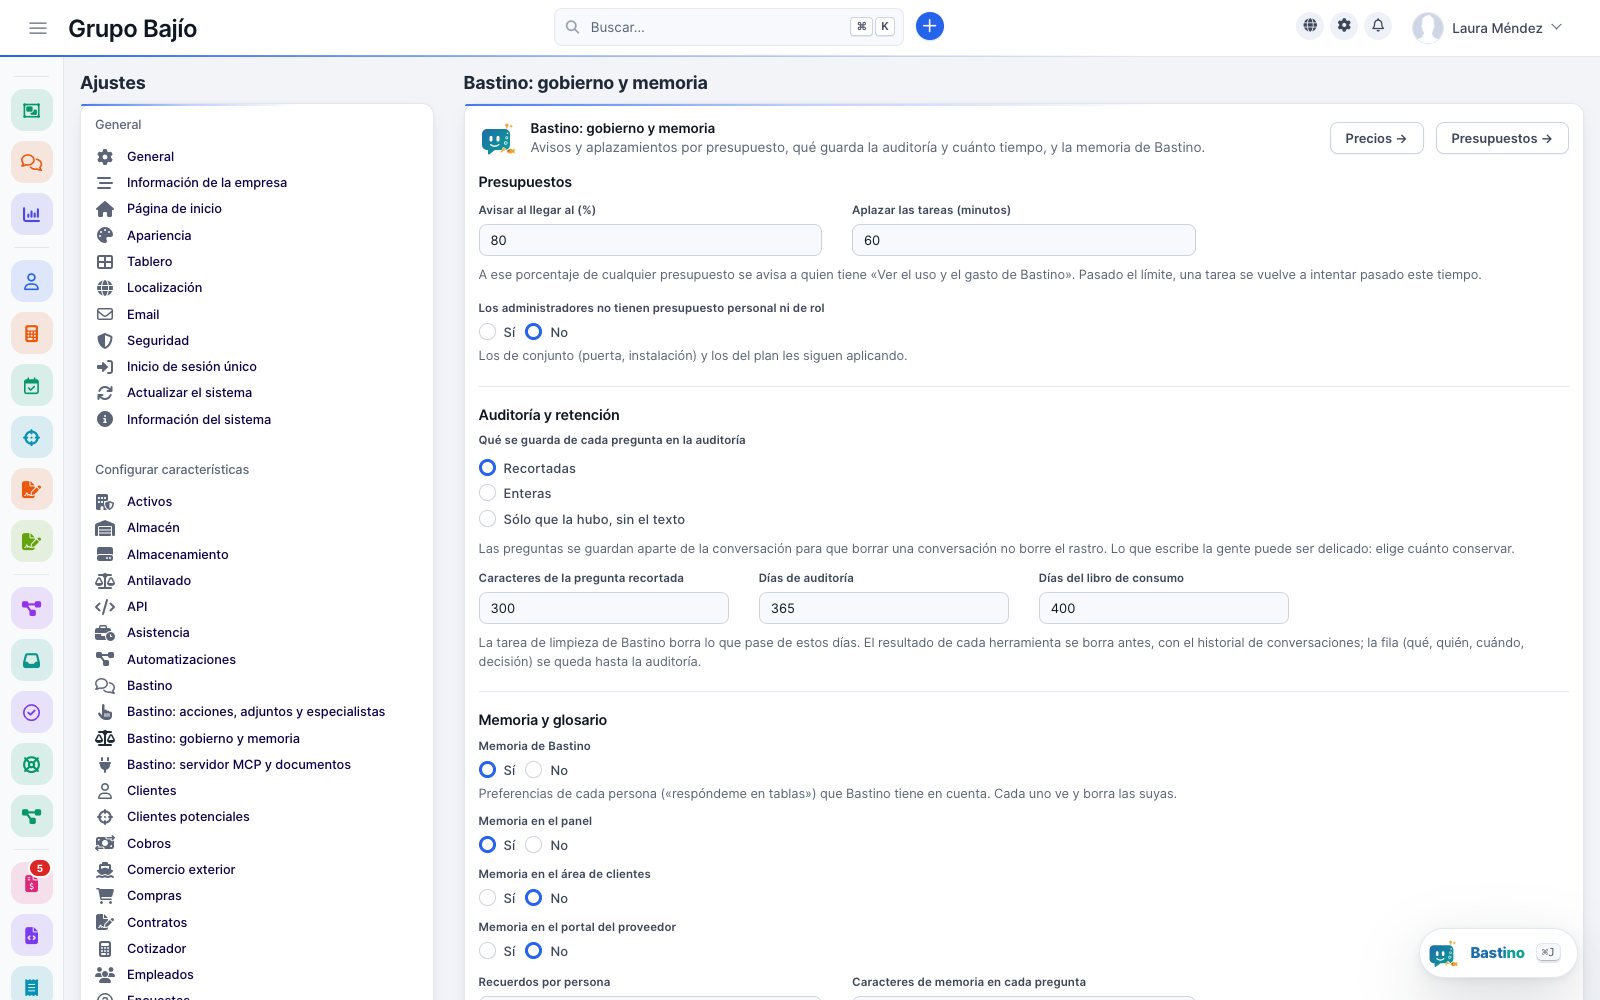Screen dimensions: 1600x1000
Task: Open the notifications bell
Action: coord(1378,26)
